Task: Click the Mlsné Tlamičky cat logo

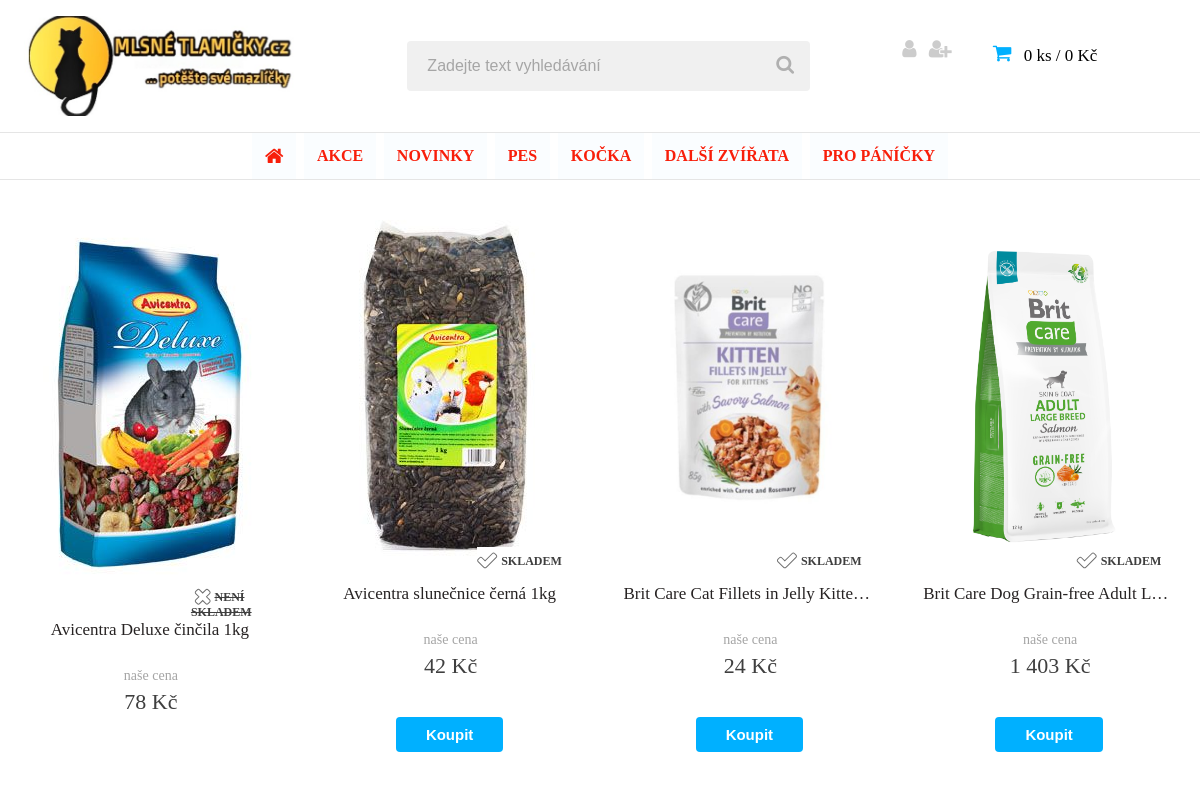Action: 160,65
